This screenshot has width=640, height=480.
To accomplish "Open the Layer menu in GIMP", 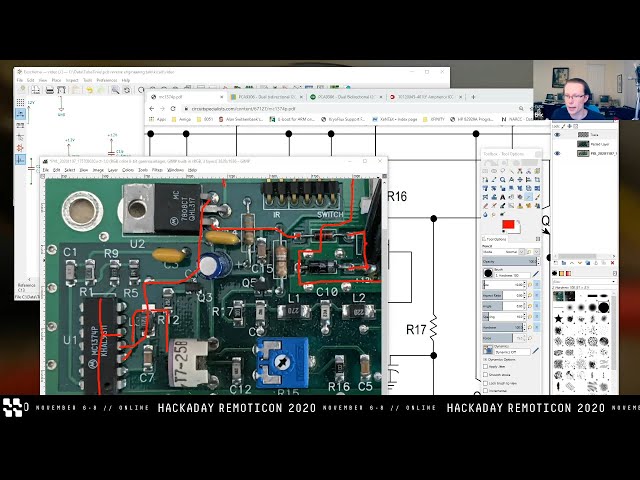I will [x=113, y=170].
